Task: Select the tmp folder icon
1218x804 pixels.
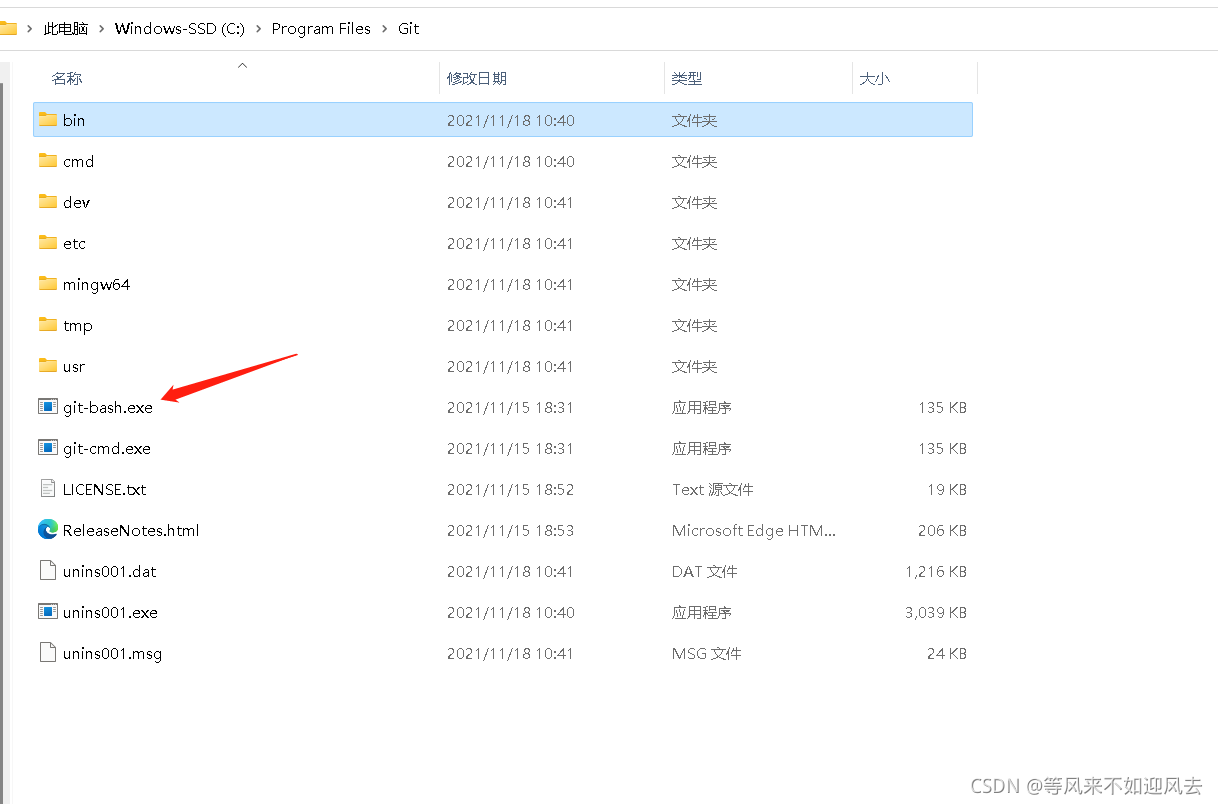Action: coord(48,324)
